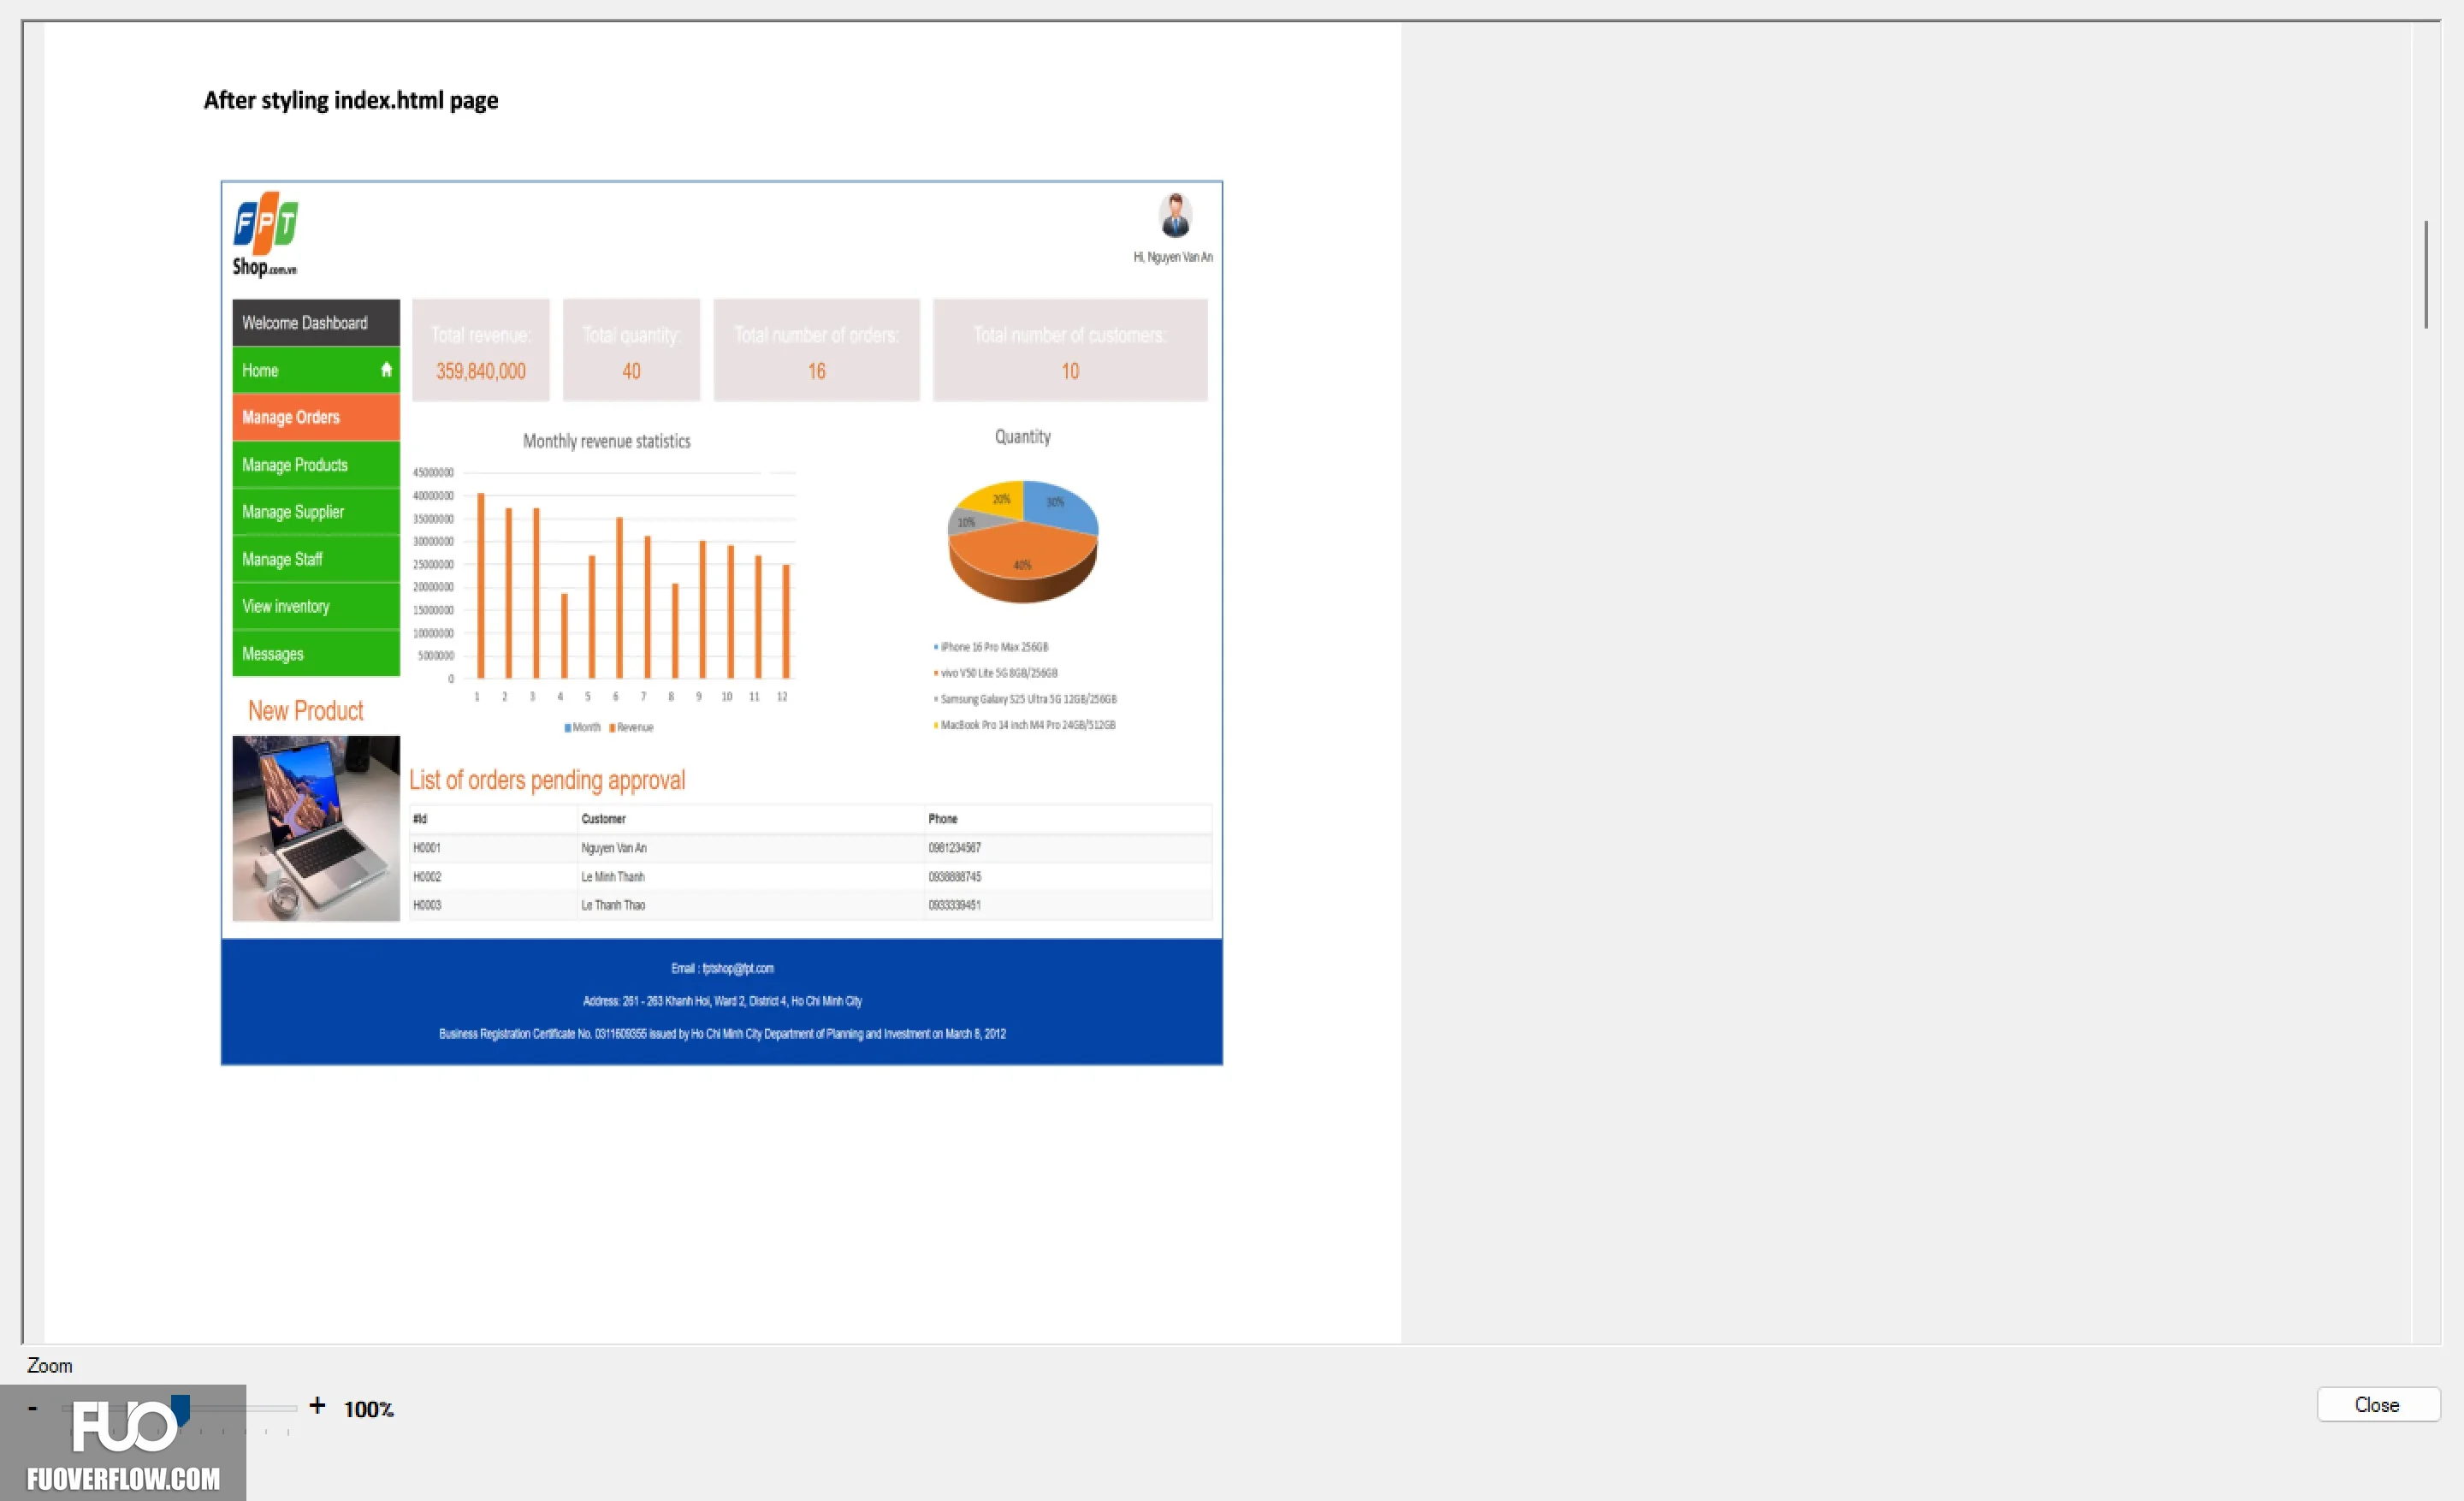Click the Total number of customers card
2464x1501 pixels.
point(1070,350)
